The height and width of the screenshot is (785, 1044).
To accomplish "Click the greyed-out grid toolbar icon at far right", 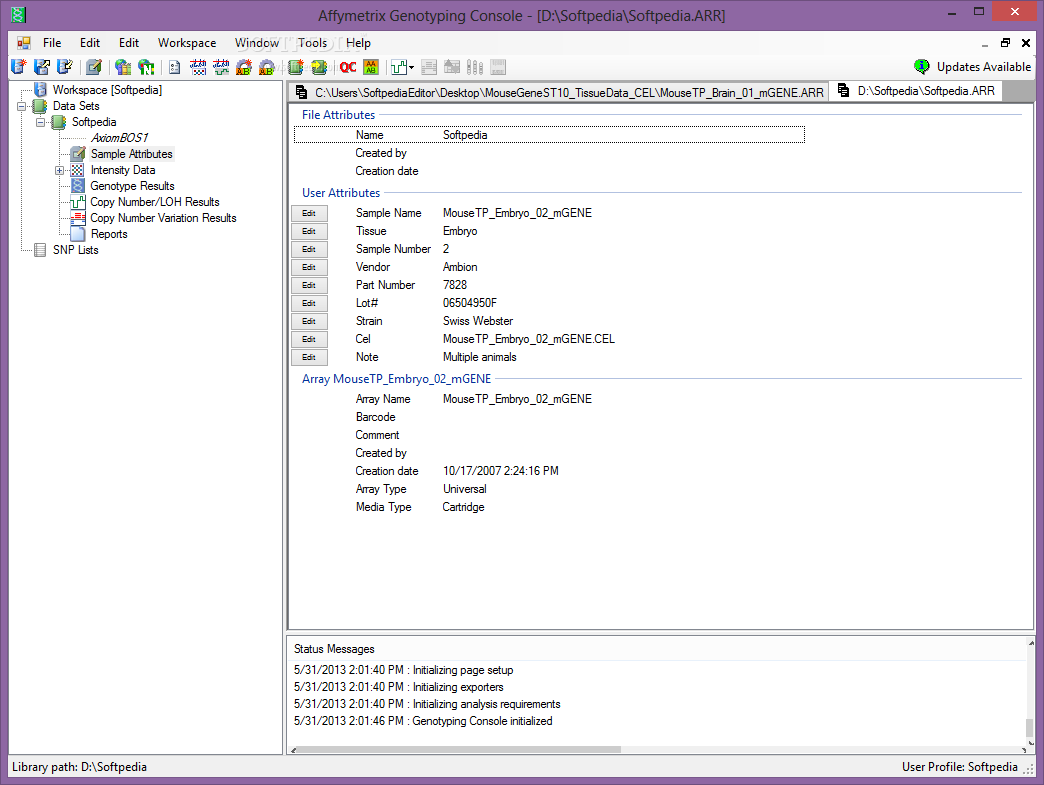I will point(498,67).
